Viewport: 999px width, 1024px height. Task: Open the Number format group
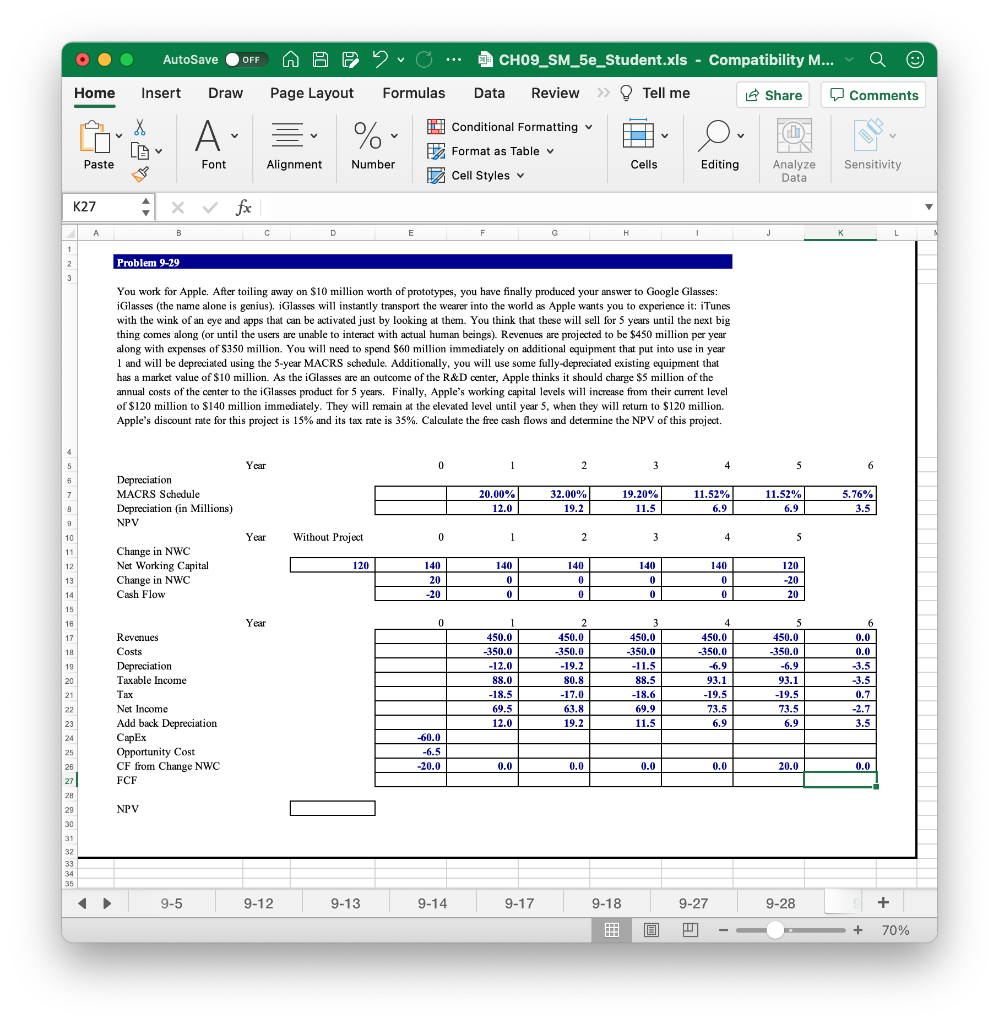(x=373, y=145)
